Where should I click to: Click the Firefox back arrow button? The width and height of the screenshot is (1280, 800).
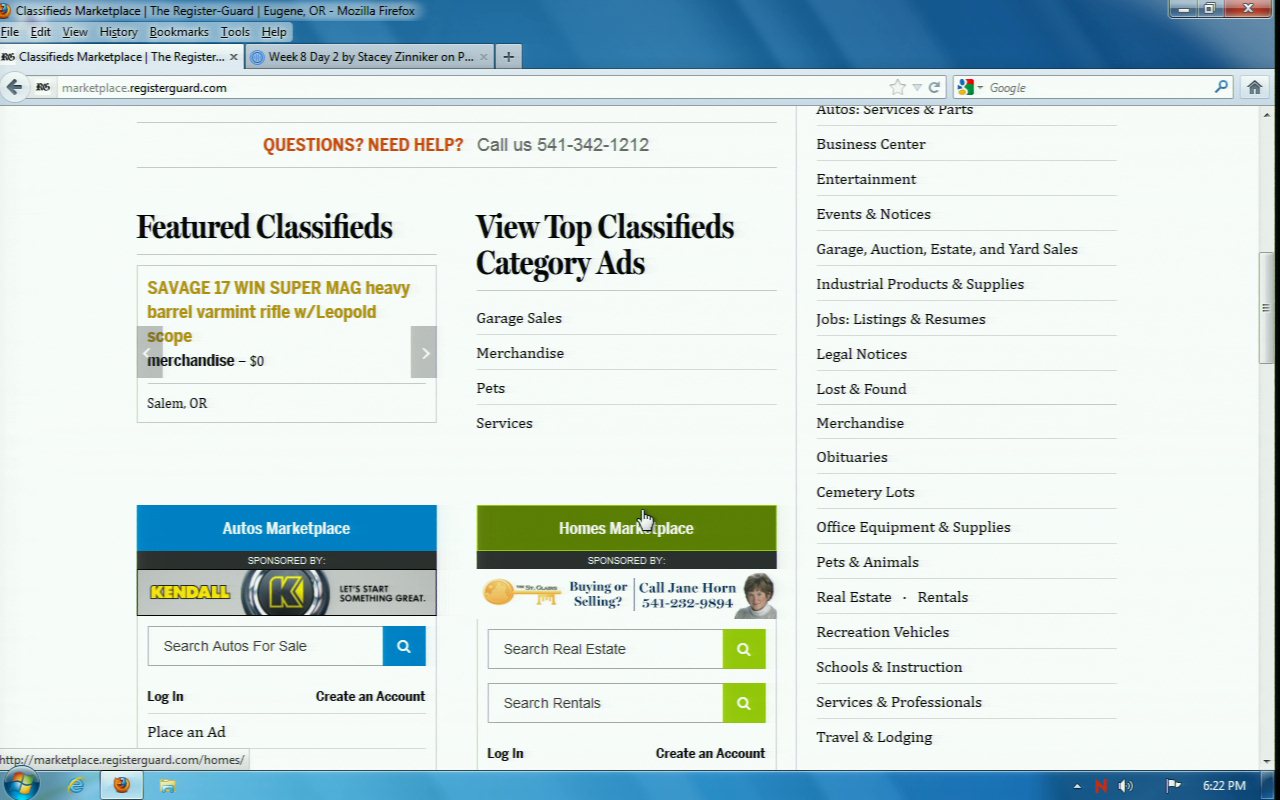tap(14, 87)
